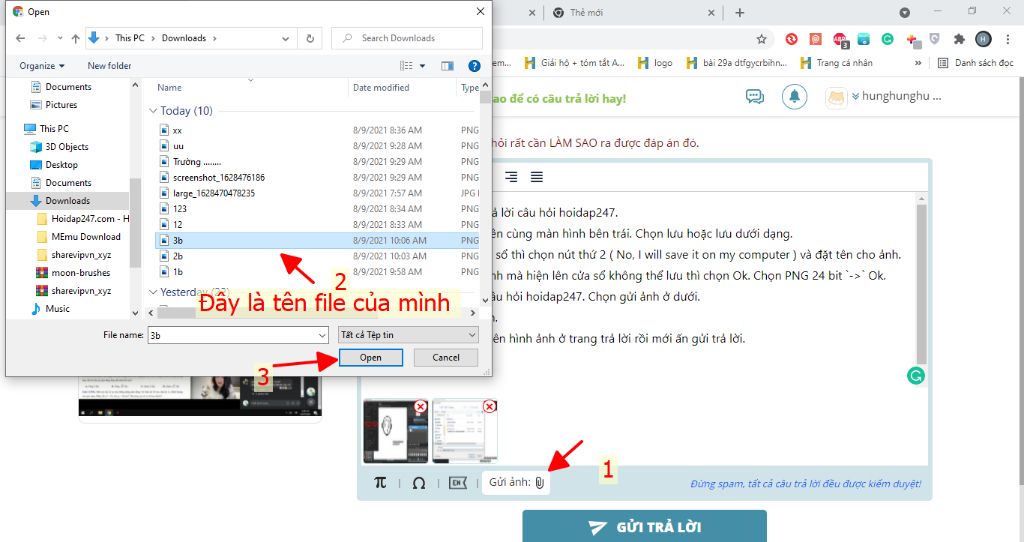Click the Search Downloads field
1024x542 pixels.
[x=407, y=39]
